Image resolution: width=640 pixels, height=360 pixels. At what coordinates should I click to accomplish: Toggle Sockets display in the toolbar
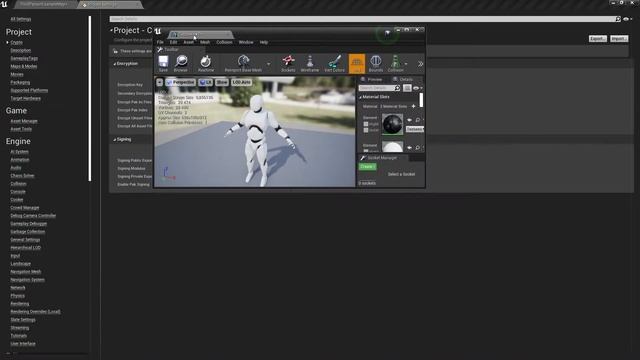coord(288,64)
